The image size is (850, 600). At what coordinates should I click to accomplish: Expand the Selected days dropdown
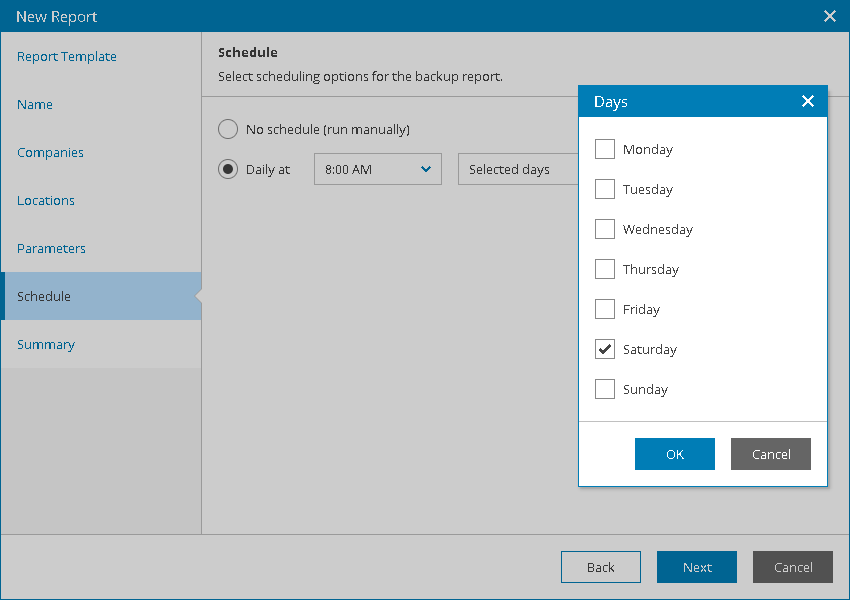click(517, 169)
